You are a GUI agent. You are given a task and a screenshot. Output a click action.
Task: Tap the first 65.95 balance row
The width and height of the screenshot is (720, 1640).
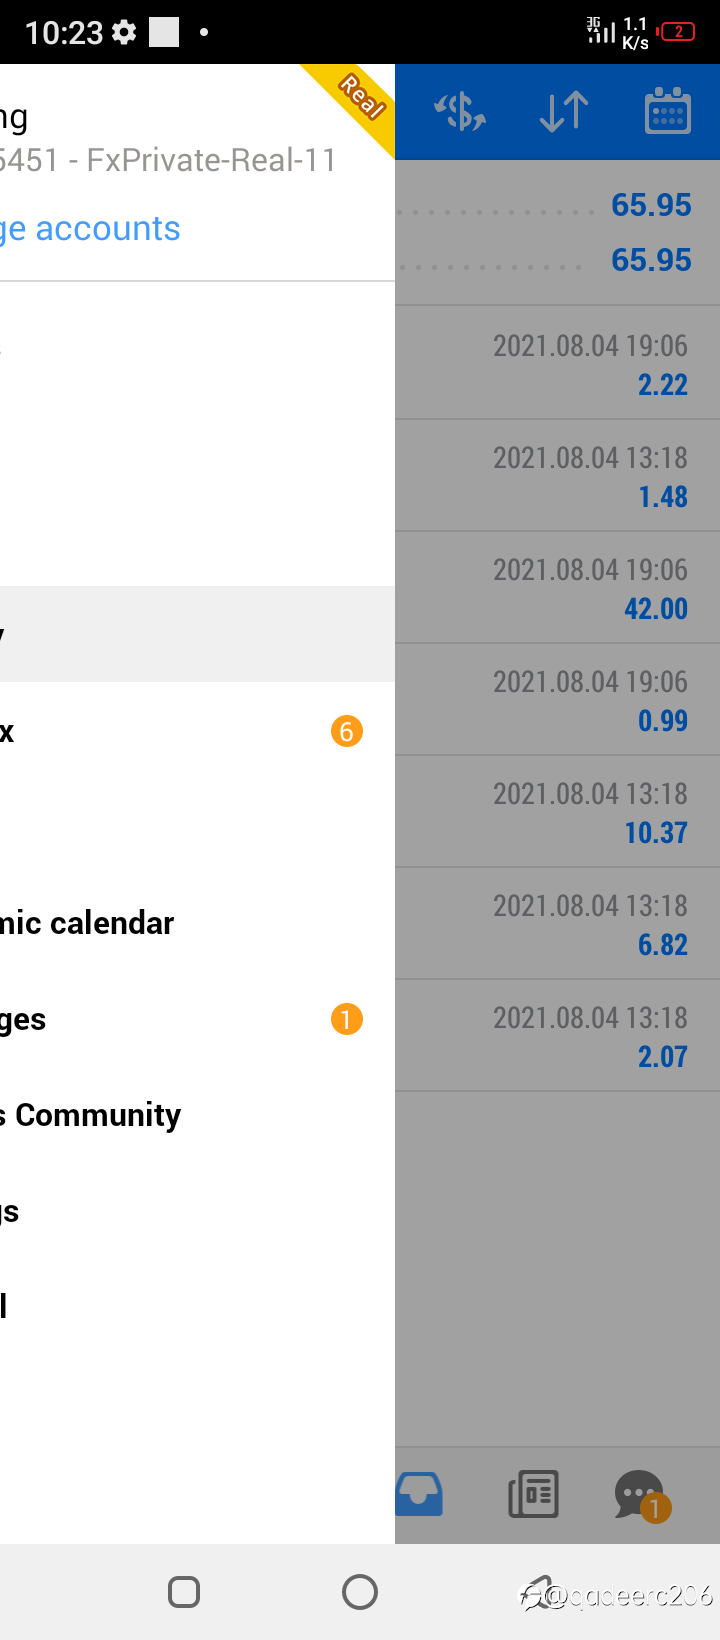(x=558, y=205)
